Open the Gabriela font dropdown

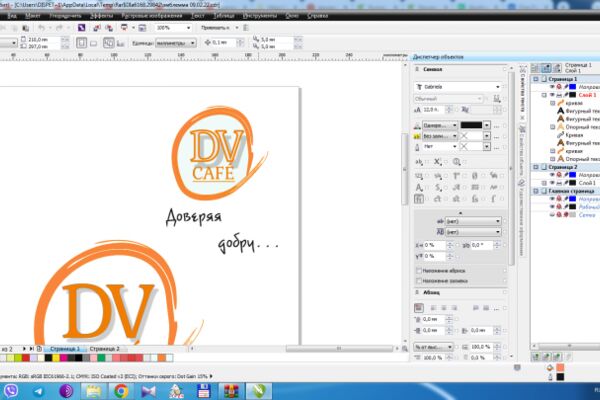click(x=497, y=87)
